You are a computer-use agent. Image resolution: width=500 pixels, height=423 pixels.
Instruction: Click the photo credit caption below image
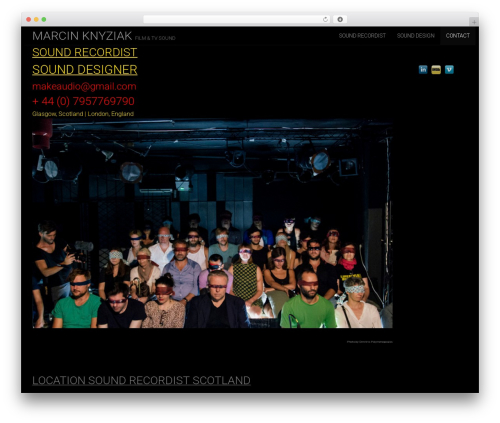click(x=370, y=342)
